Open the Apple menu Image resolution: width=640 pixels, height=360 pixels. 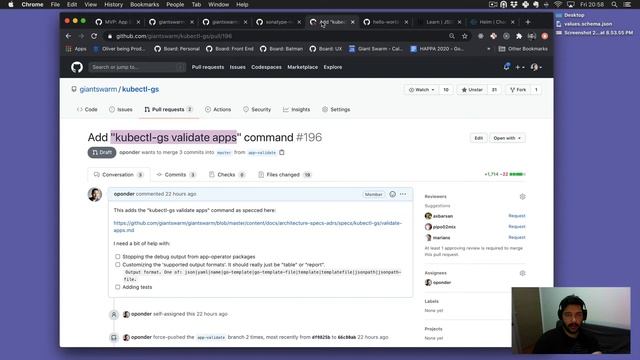pyautogui.click(x=11, y=4)
